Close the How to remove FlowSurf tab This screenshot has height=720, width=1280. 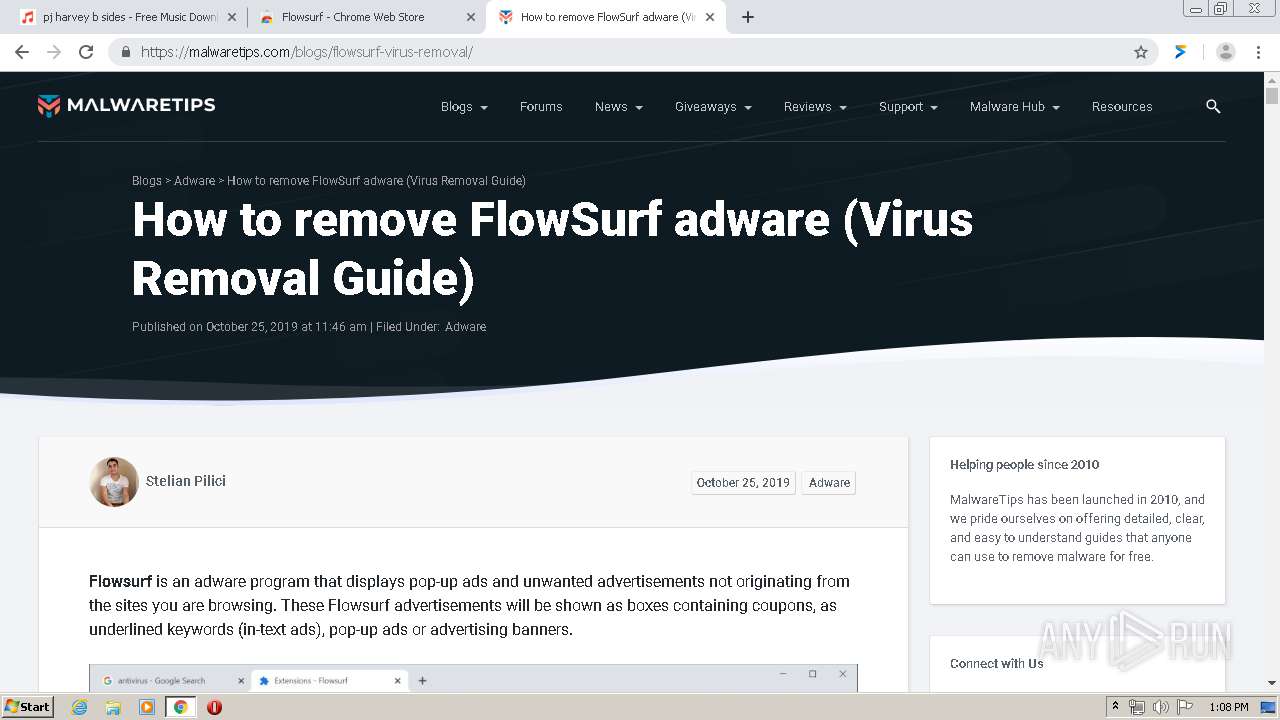click(x=710, y=17)
